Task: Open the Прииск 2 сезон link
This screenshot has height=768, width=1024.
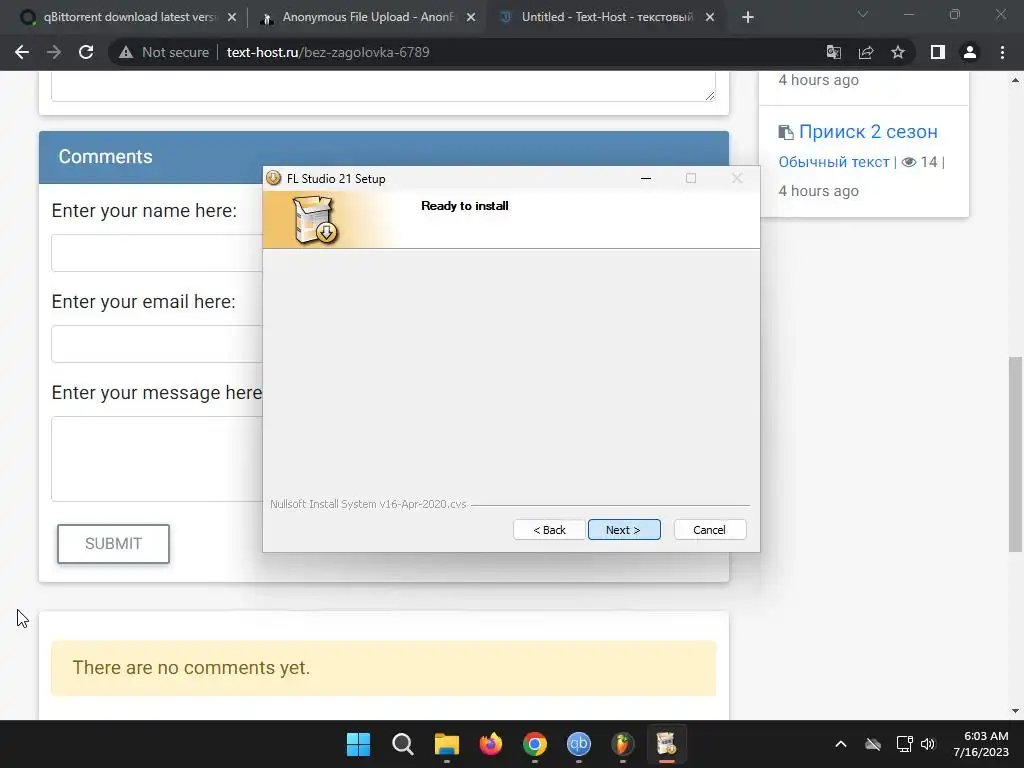Action: 868,132
